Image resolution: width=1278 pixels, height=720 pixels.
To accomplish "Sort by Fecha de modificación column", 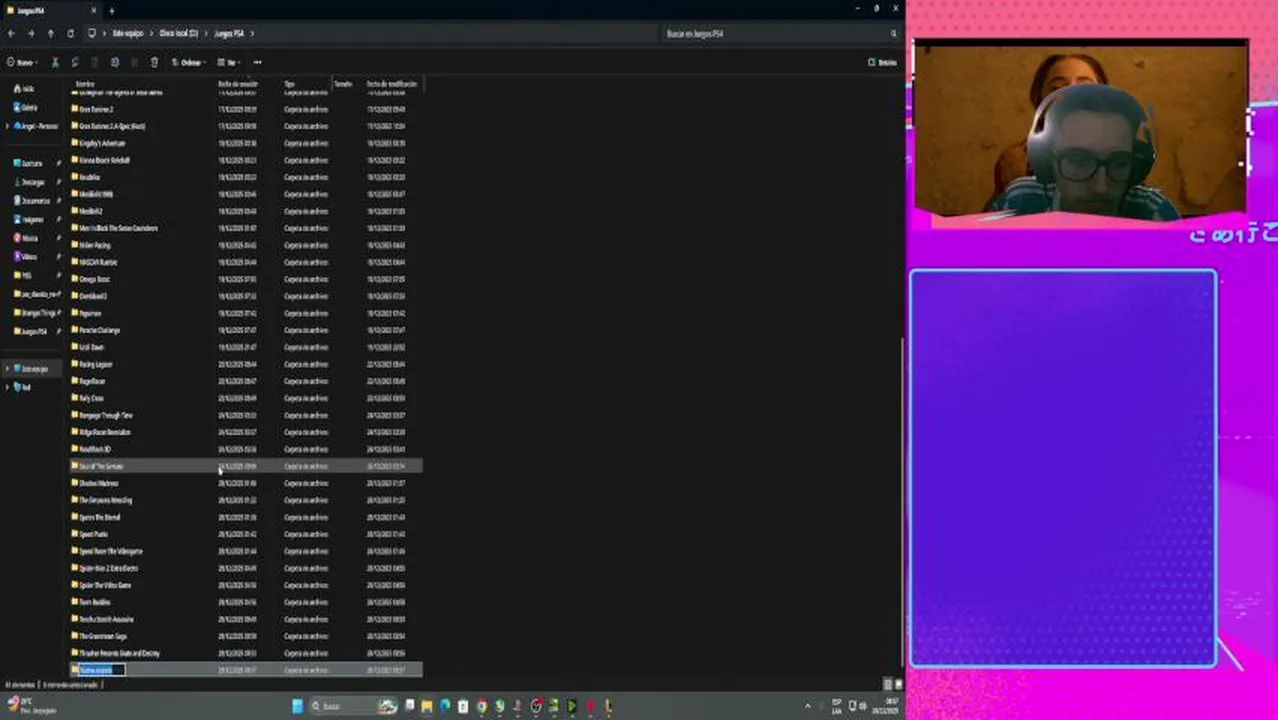I will 394,84.
